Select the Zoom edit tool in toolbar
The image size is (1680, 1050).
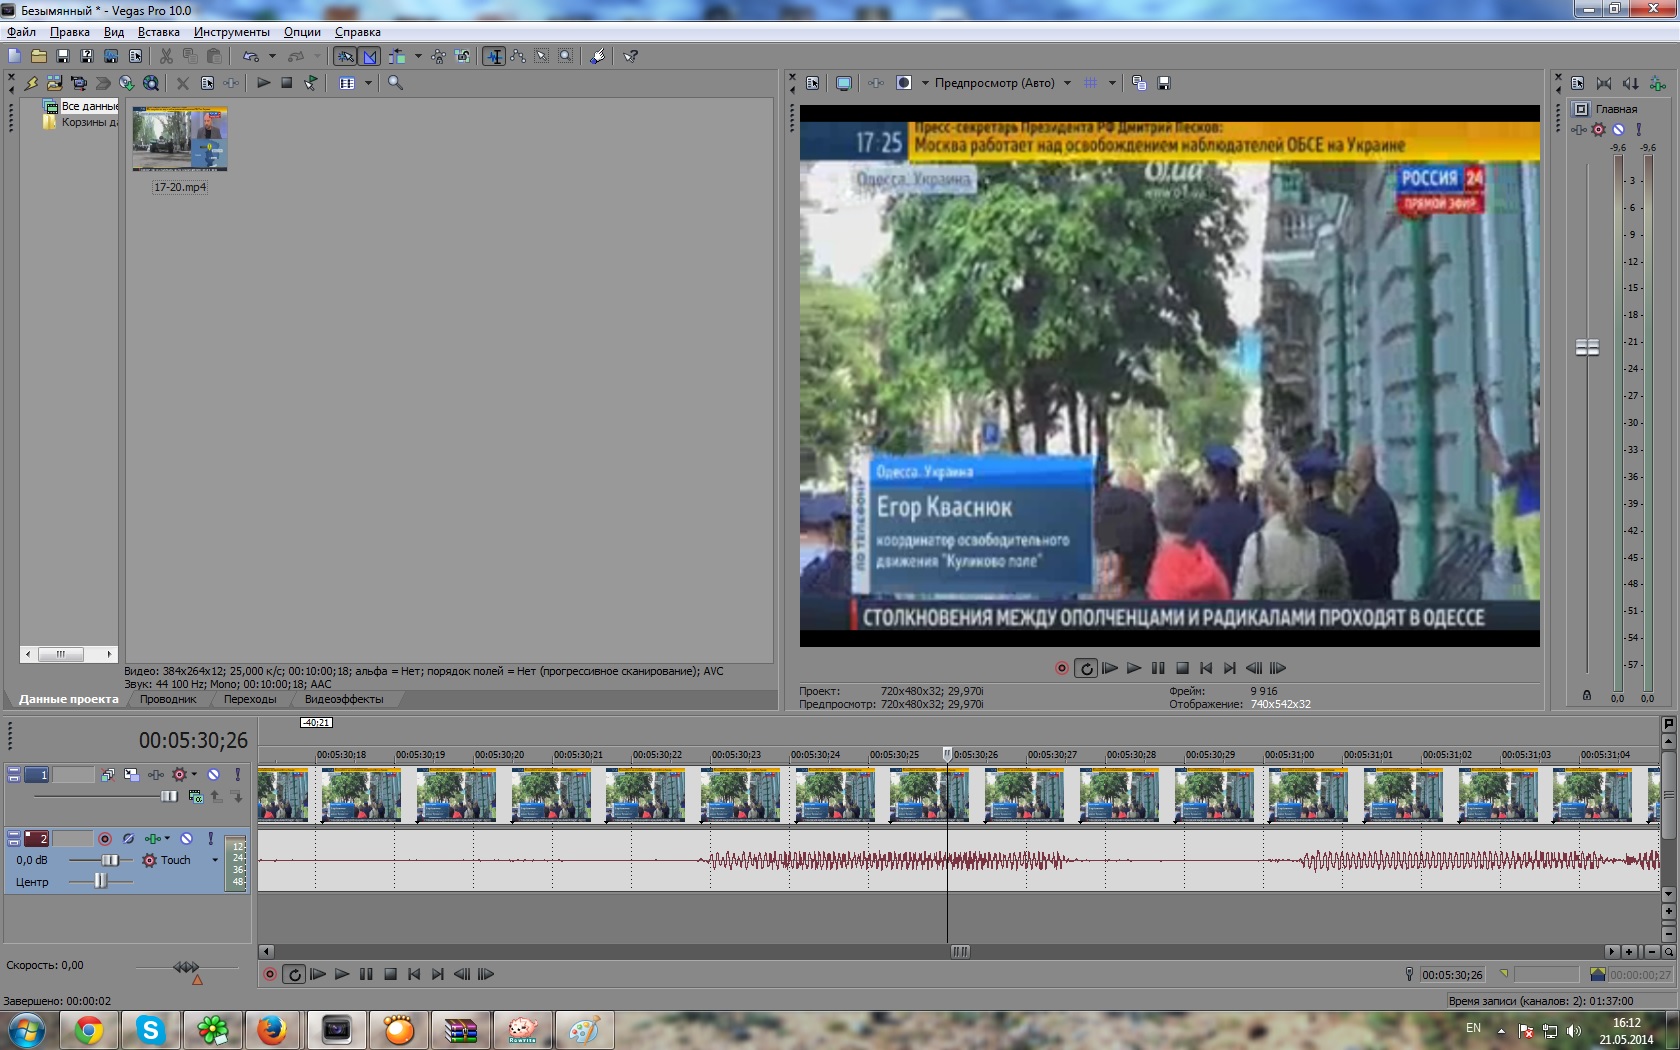pyautogui.click(x=565, y=56)
